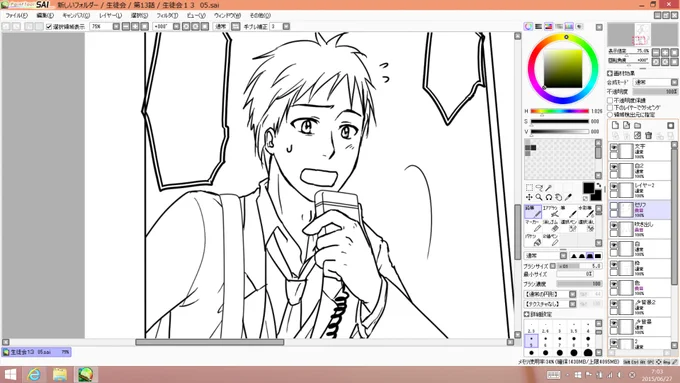Image resolution: width=680 pixels, height=383 pixels.
Task: Select the 消しゴム eraser tool
Action: [550, 226]
